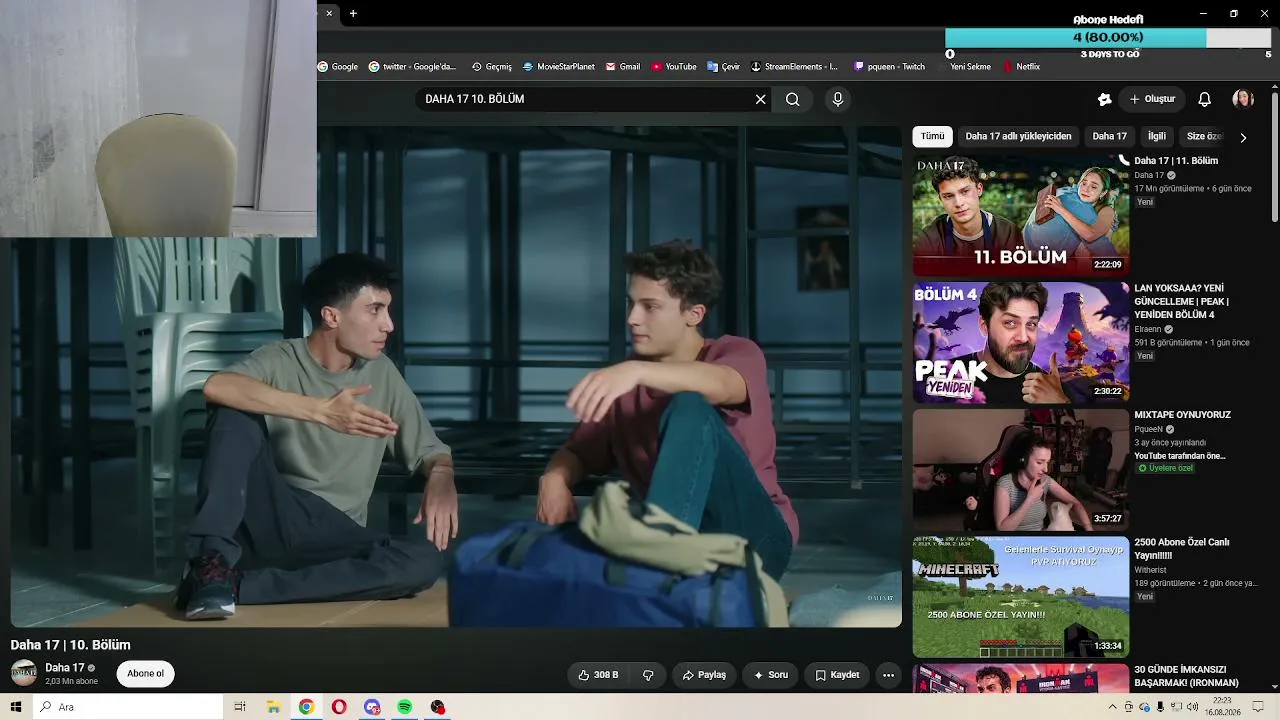The height and width of the screenshot is (720, 1280).
Task: Open the account avatar menu in YouTube
Action: (1243, 99)
